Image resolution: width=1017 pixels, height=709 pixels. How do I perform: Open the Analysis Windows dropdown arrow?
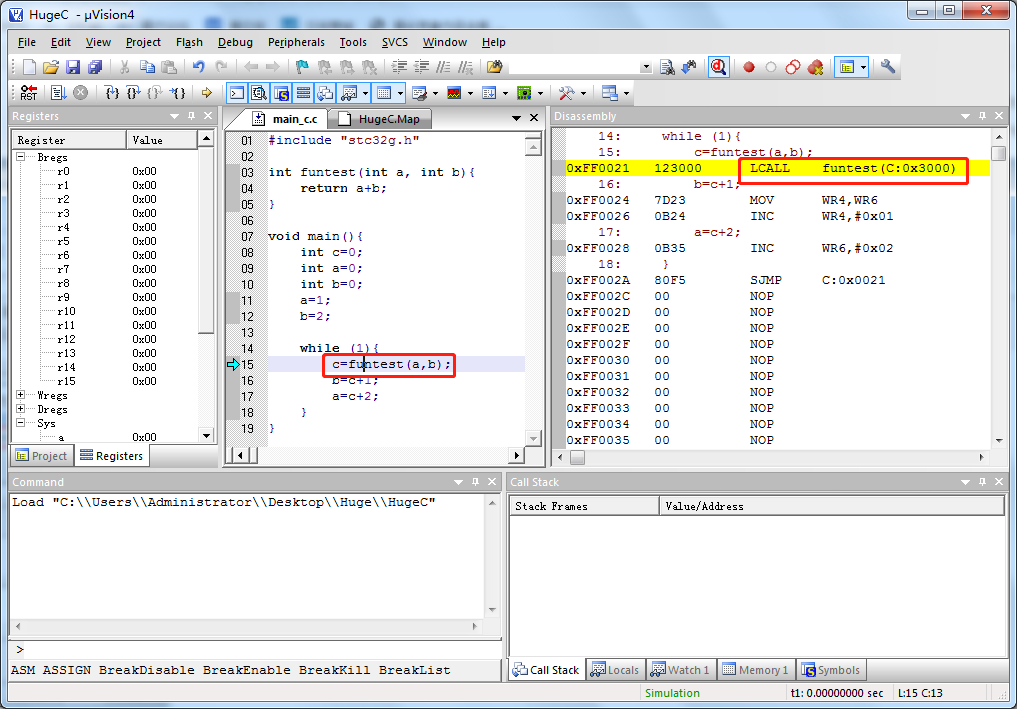tap(470, 93)
